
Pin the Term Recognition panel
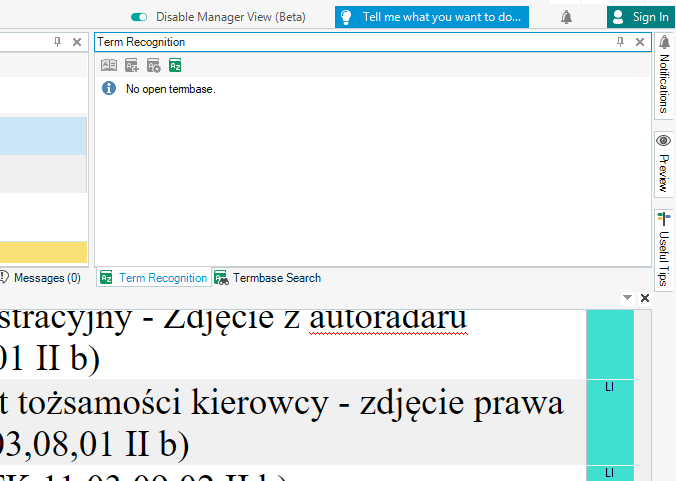point(620,42)
